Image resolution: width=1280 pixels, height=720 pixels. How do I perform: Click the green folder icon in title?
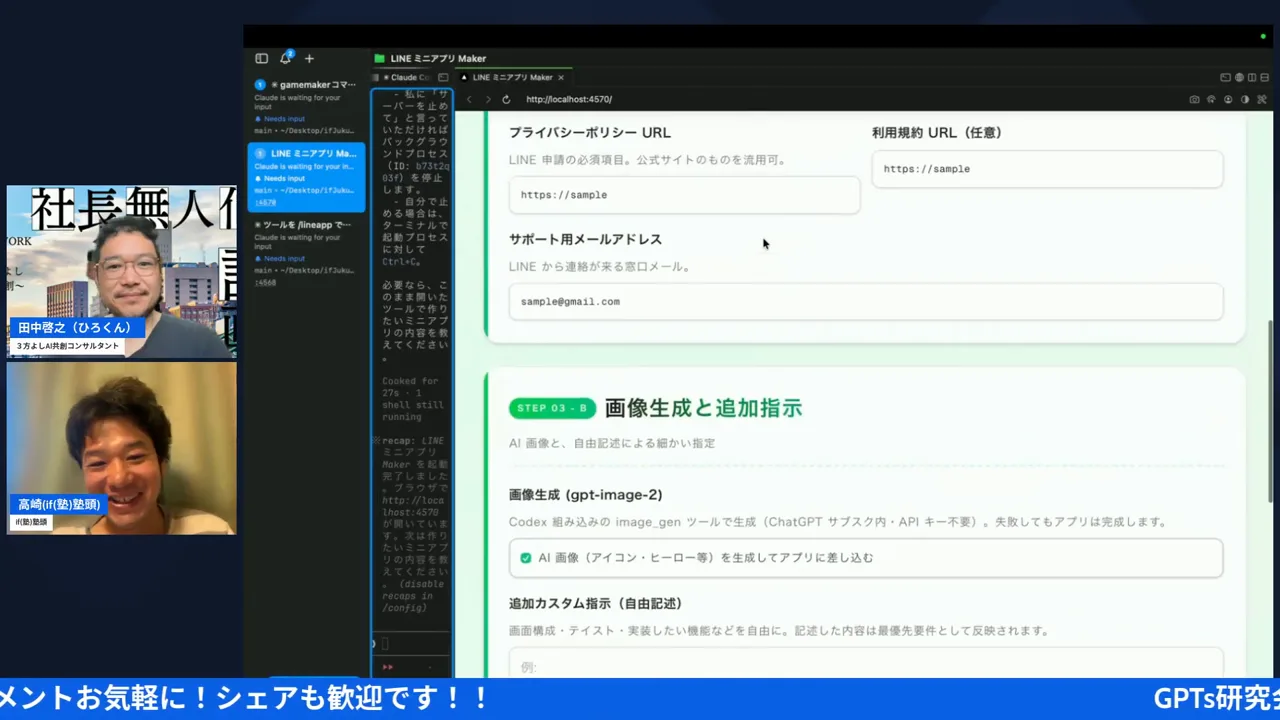[x=379, y=58]
